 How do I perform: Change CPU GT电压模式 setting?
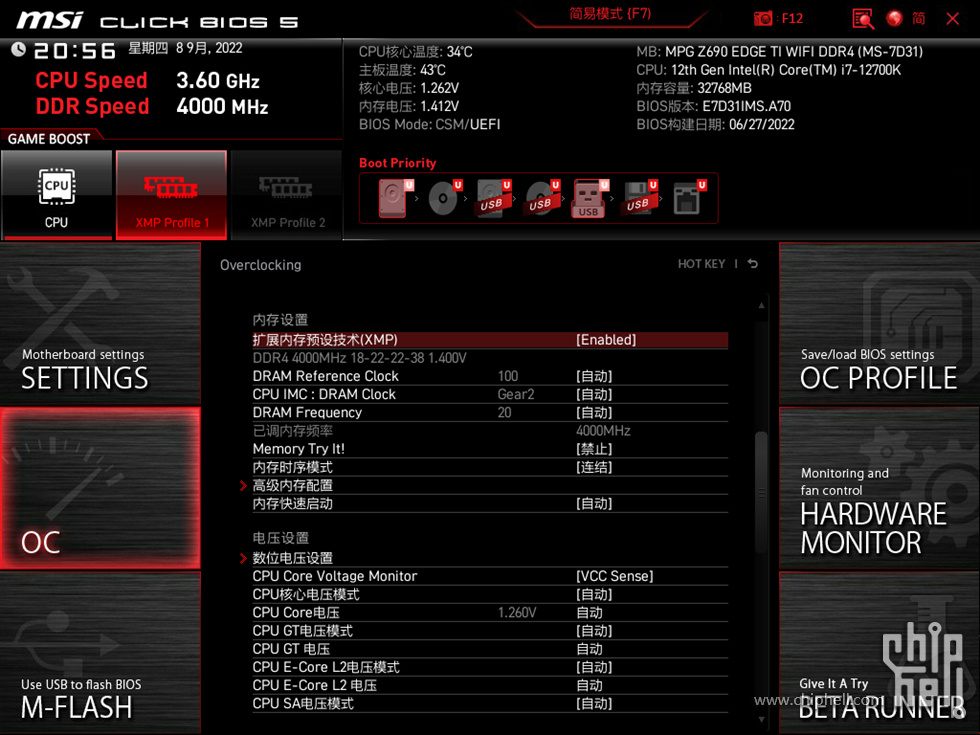point(490,631)
